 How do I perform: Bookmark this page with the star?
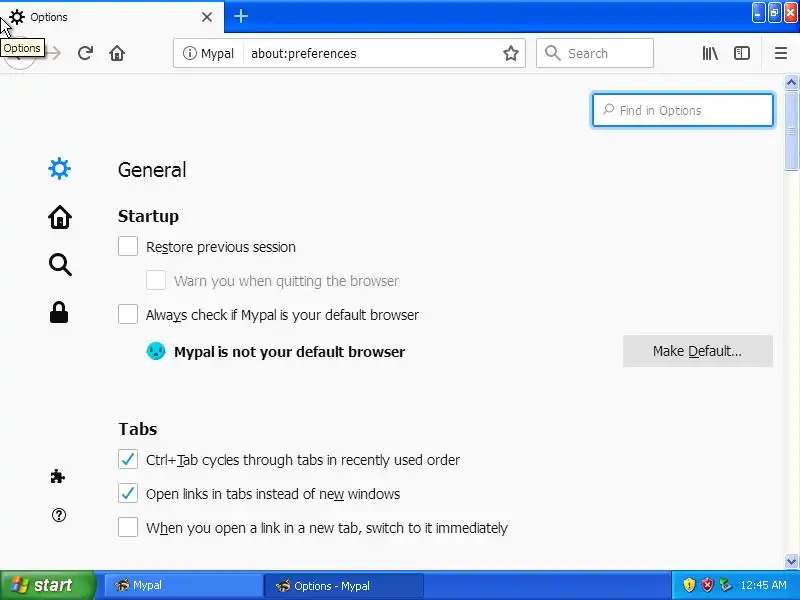point(511,53)
